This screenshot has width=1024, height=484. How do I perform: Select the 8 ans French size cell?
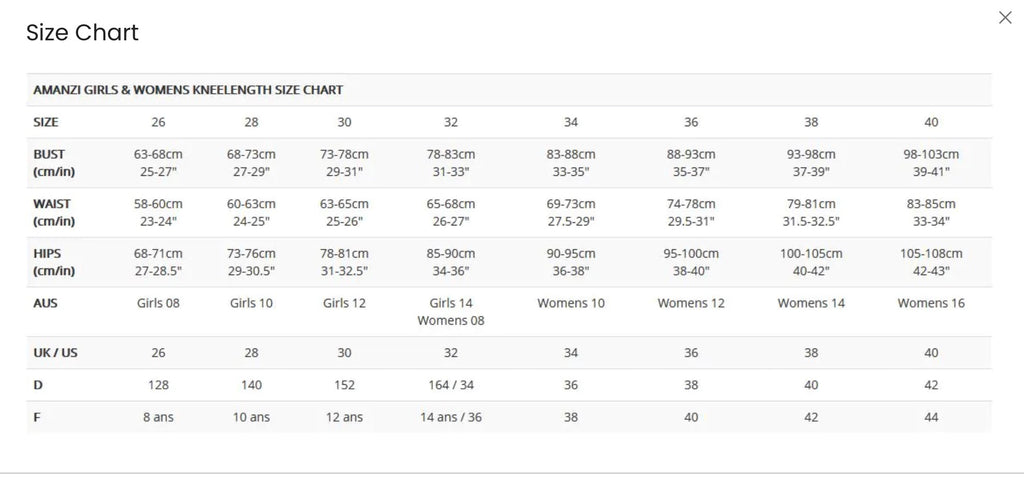[158, 417]
